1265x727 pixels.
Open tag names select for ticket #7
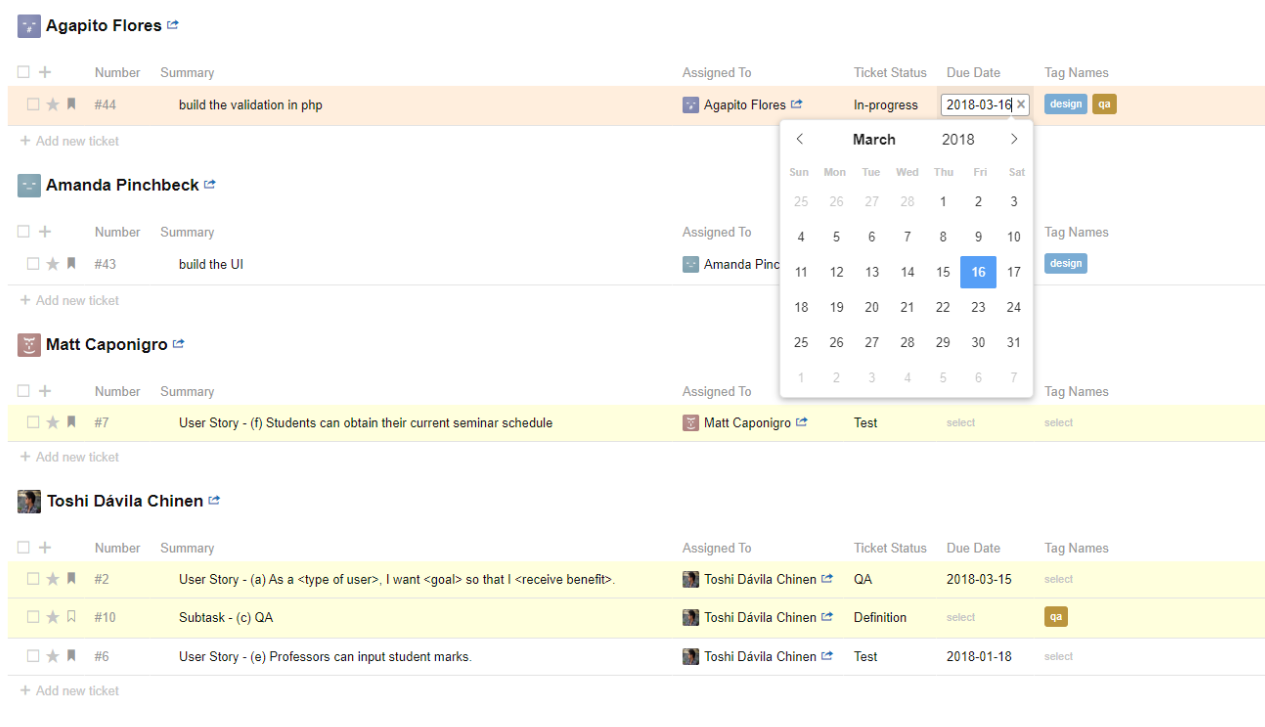coord(1058,423)
